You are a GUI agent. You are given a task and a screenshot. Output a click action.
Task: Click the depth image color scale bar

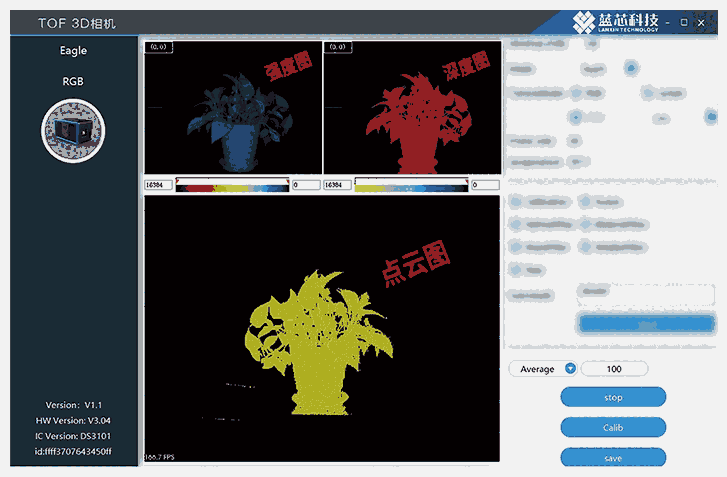click(x=411, y=185)
